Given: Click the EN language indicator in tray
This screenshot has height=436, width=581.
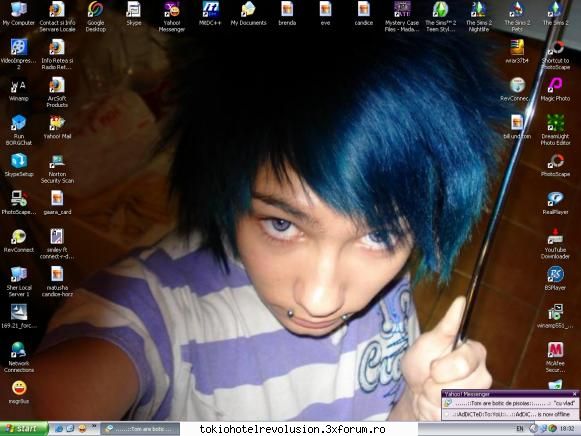Looking at the screenshot, I should point(520,429).
